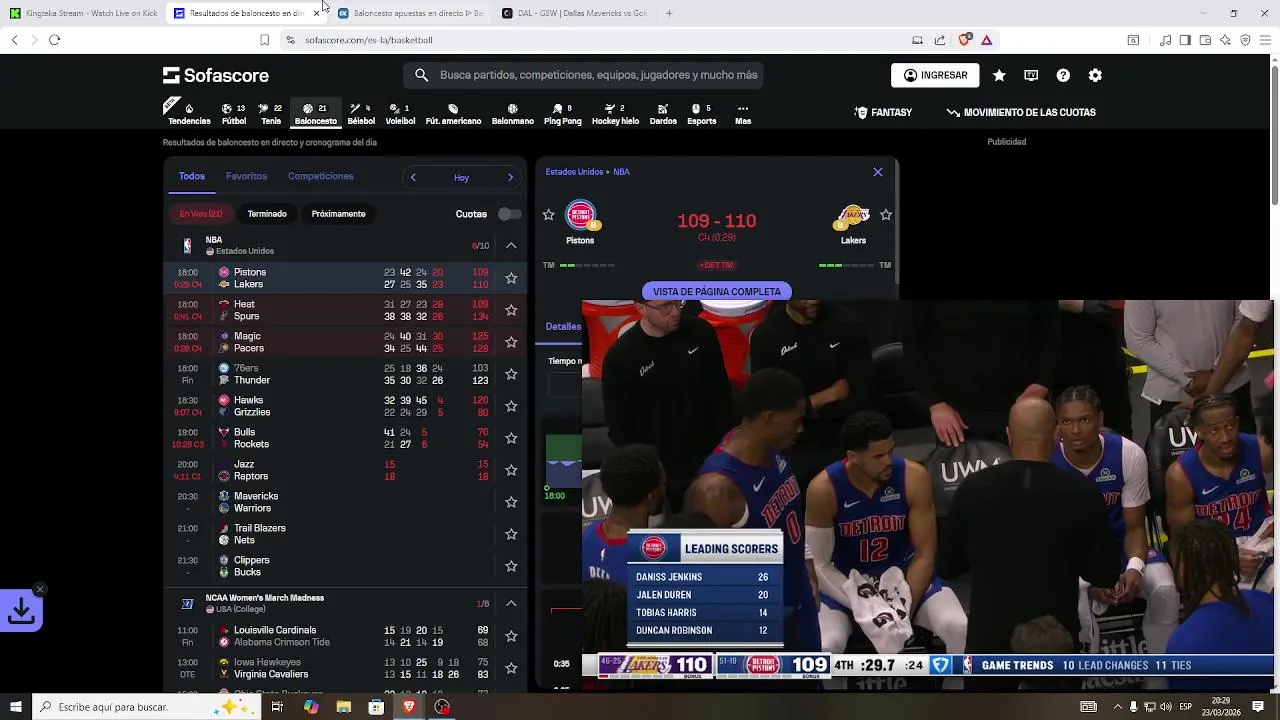This screenshot has width=1280, height=720.
Task: Filter by Terminado matches
Action: point(267,214)
